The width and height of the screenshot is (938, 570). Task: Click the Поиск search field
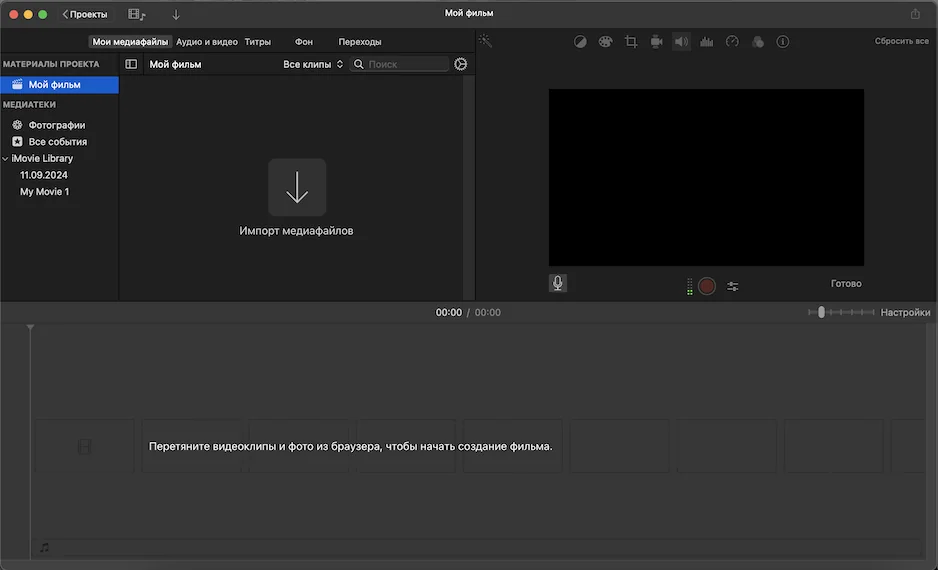coord(399,64)
